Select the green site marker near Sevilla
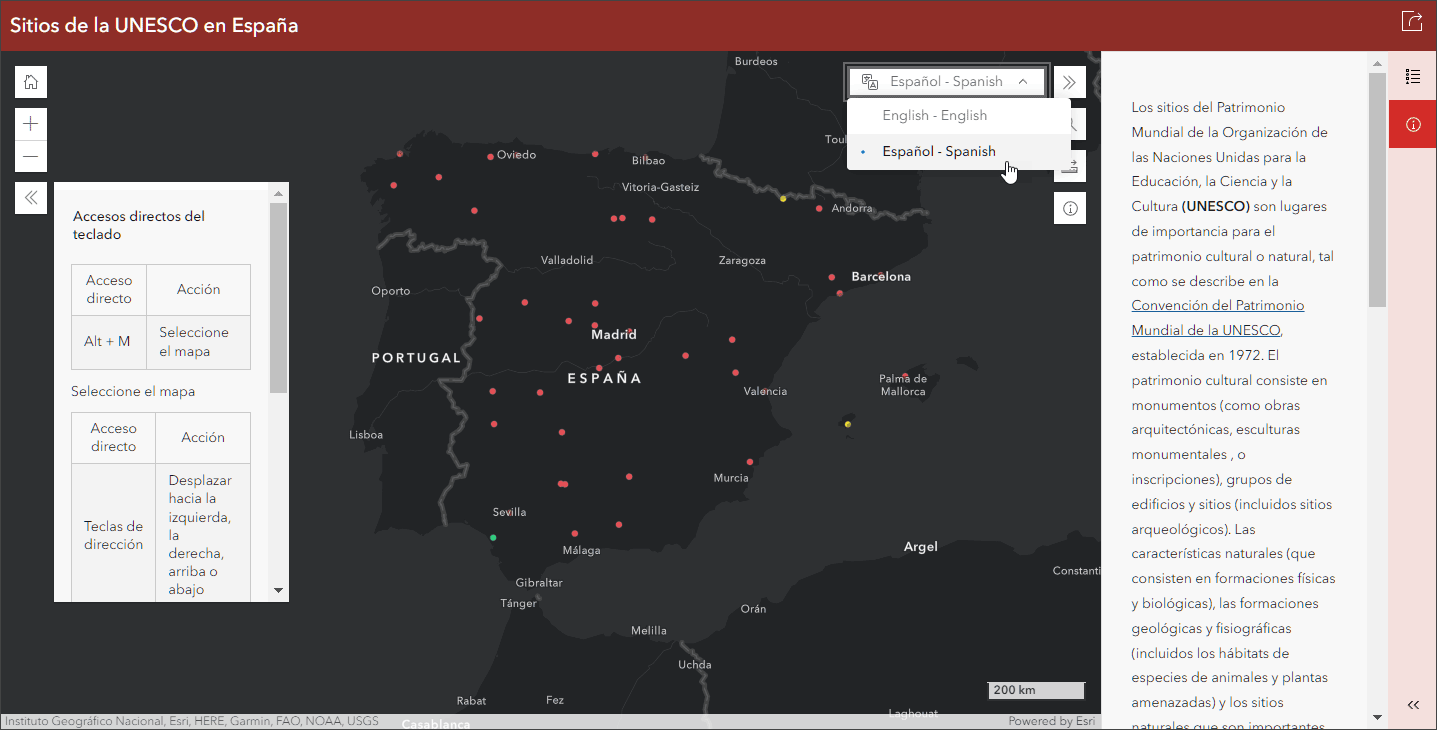Screen dimensions: 1437x730 tap(493, 538)
